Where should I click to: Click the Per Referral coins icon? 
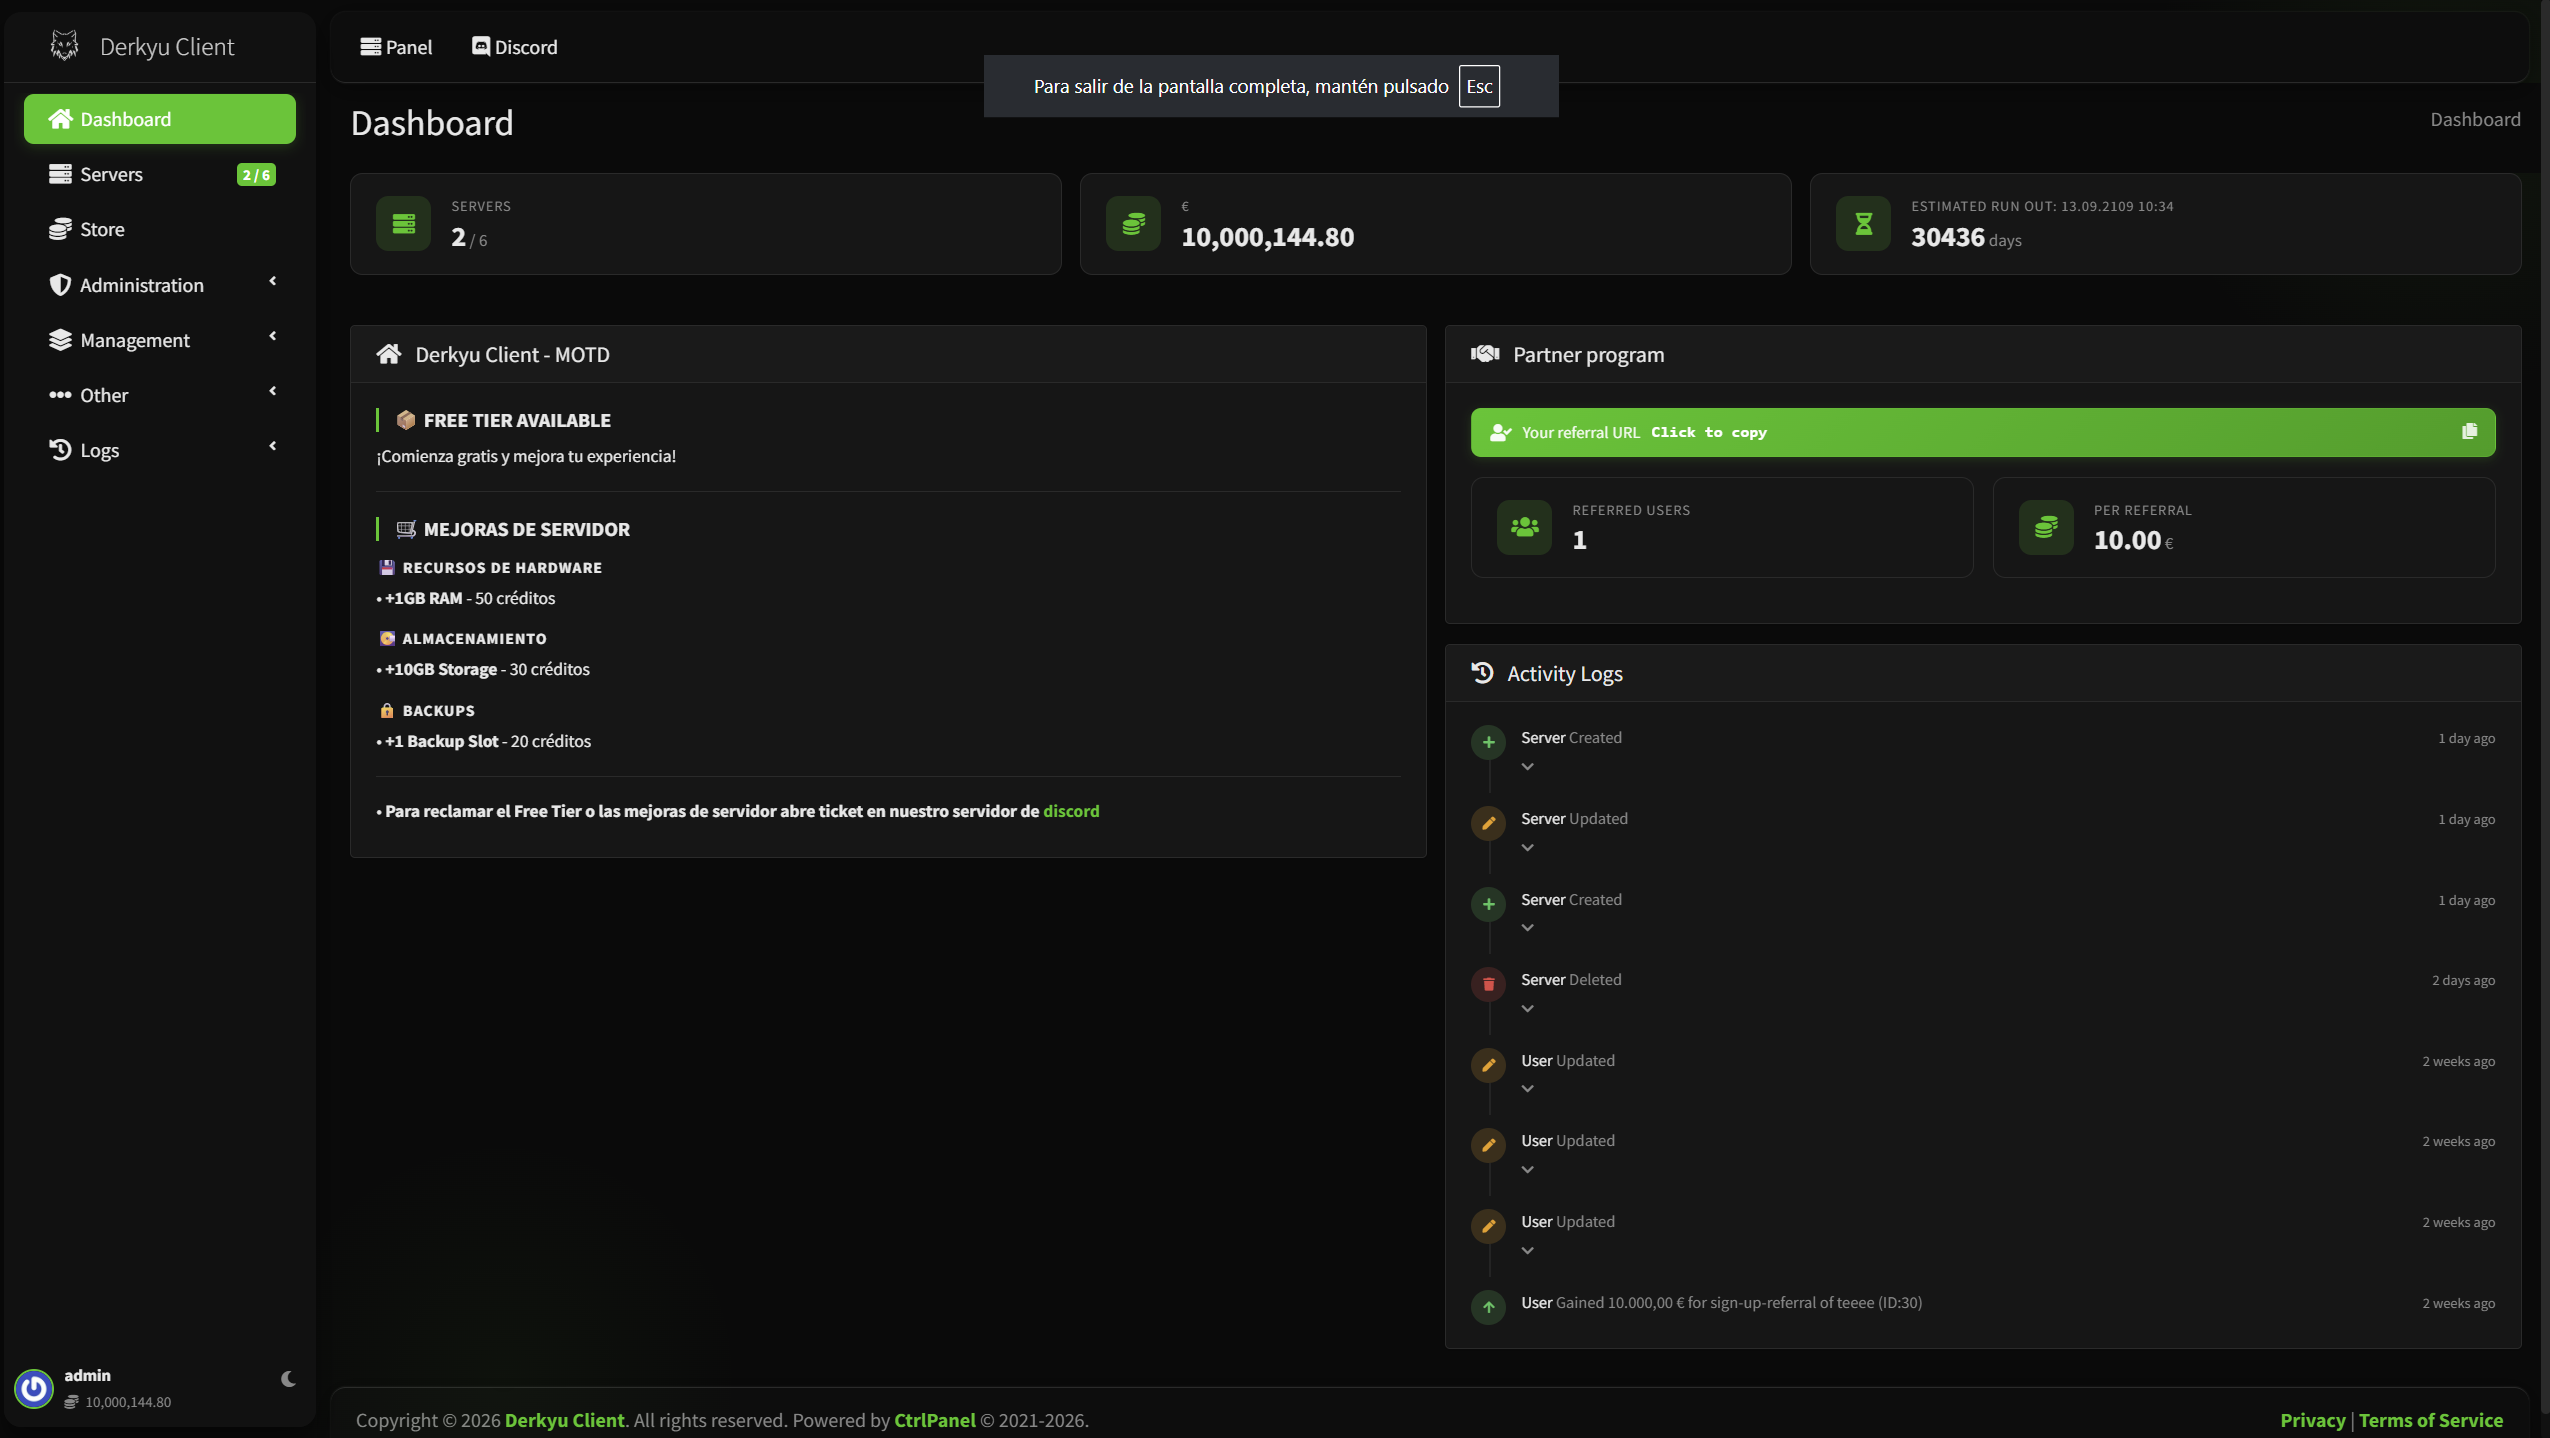coord(2046,527)
